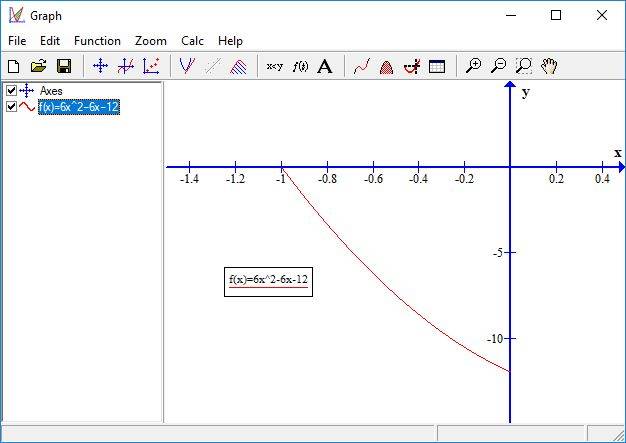This screenshot has width=626, height=443.
Task: Open the Zoom menu
Action: 151,41
